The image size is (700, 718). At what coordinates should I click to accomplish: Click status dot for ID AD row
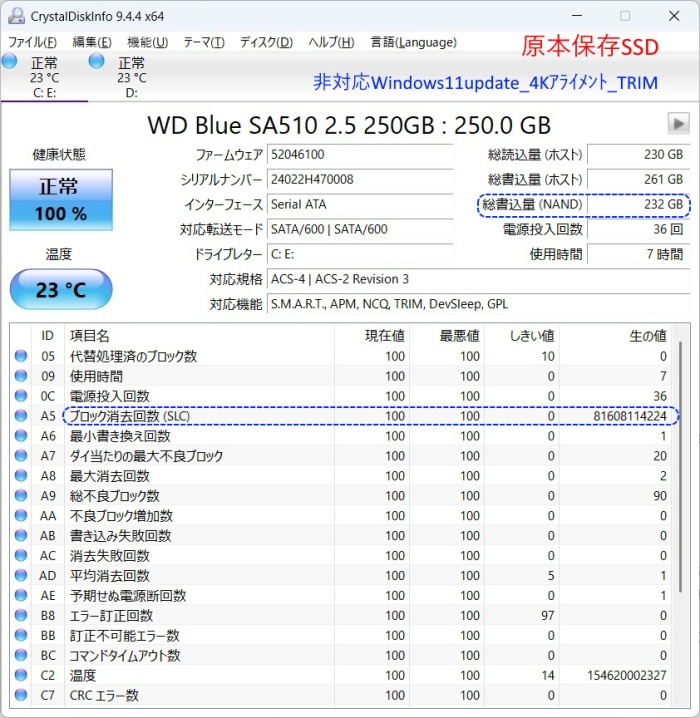[21, 575]
